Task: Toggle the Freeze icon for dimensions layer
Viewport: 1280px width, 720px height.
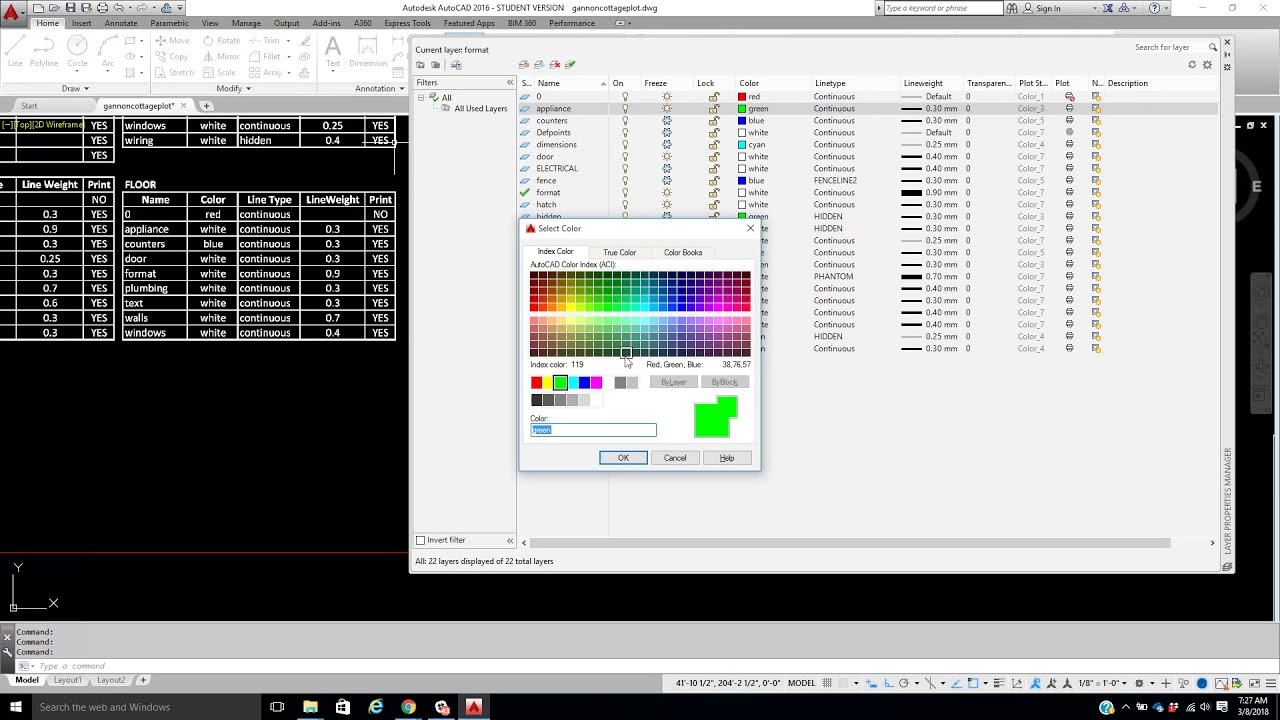Action: pyautogui.click(x=667, y=145)
